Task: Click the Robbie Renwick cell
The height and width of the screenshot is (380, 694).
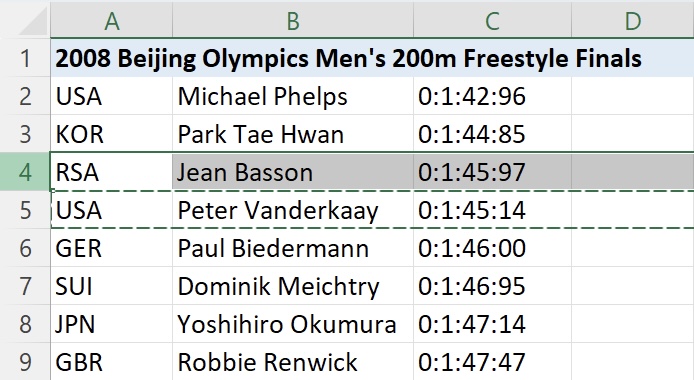Action: pyautogui.click(x=293, y=361)
